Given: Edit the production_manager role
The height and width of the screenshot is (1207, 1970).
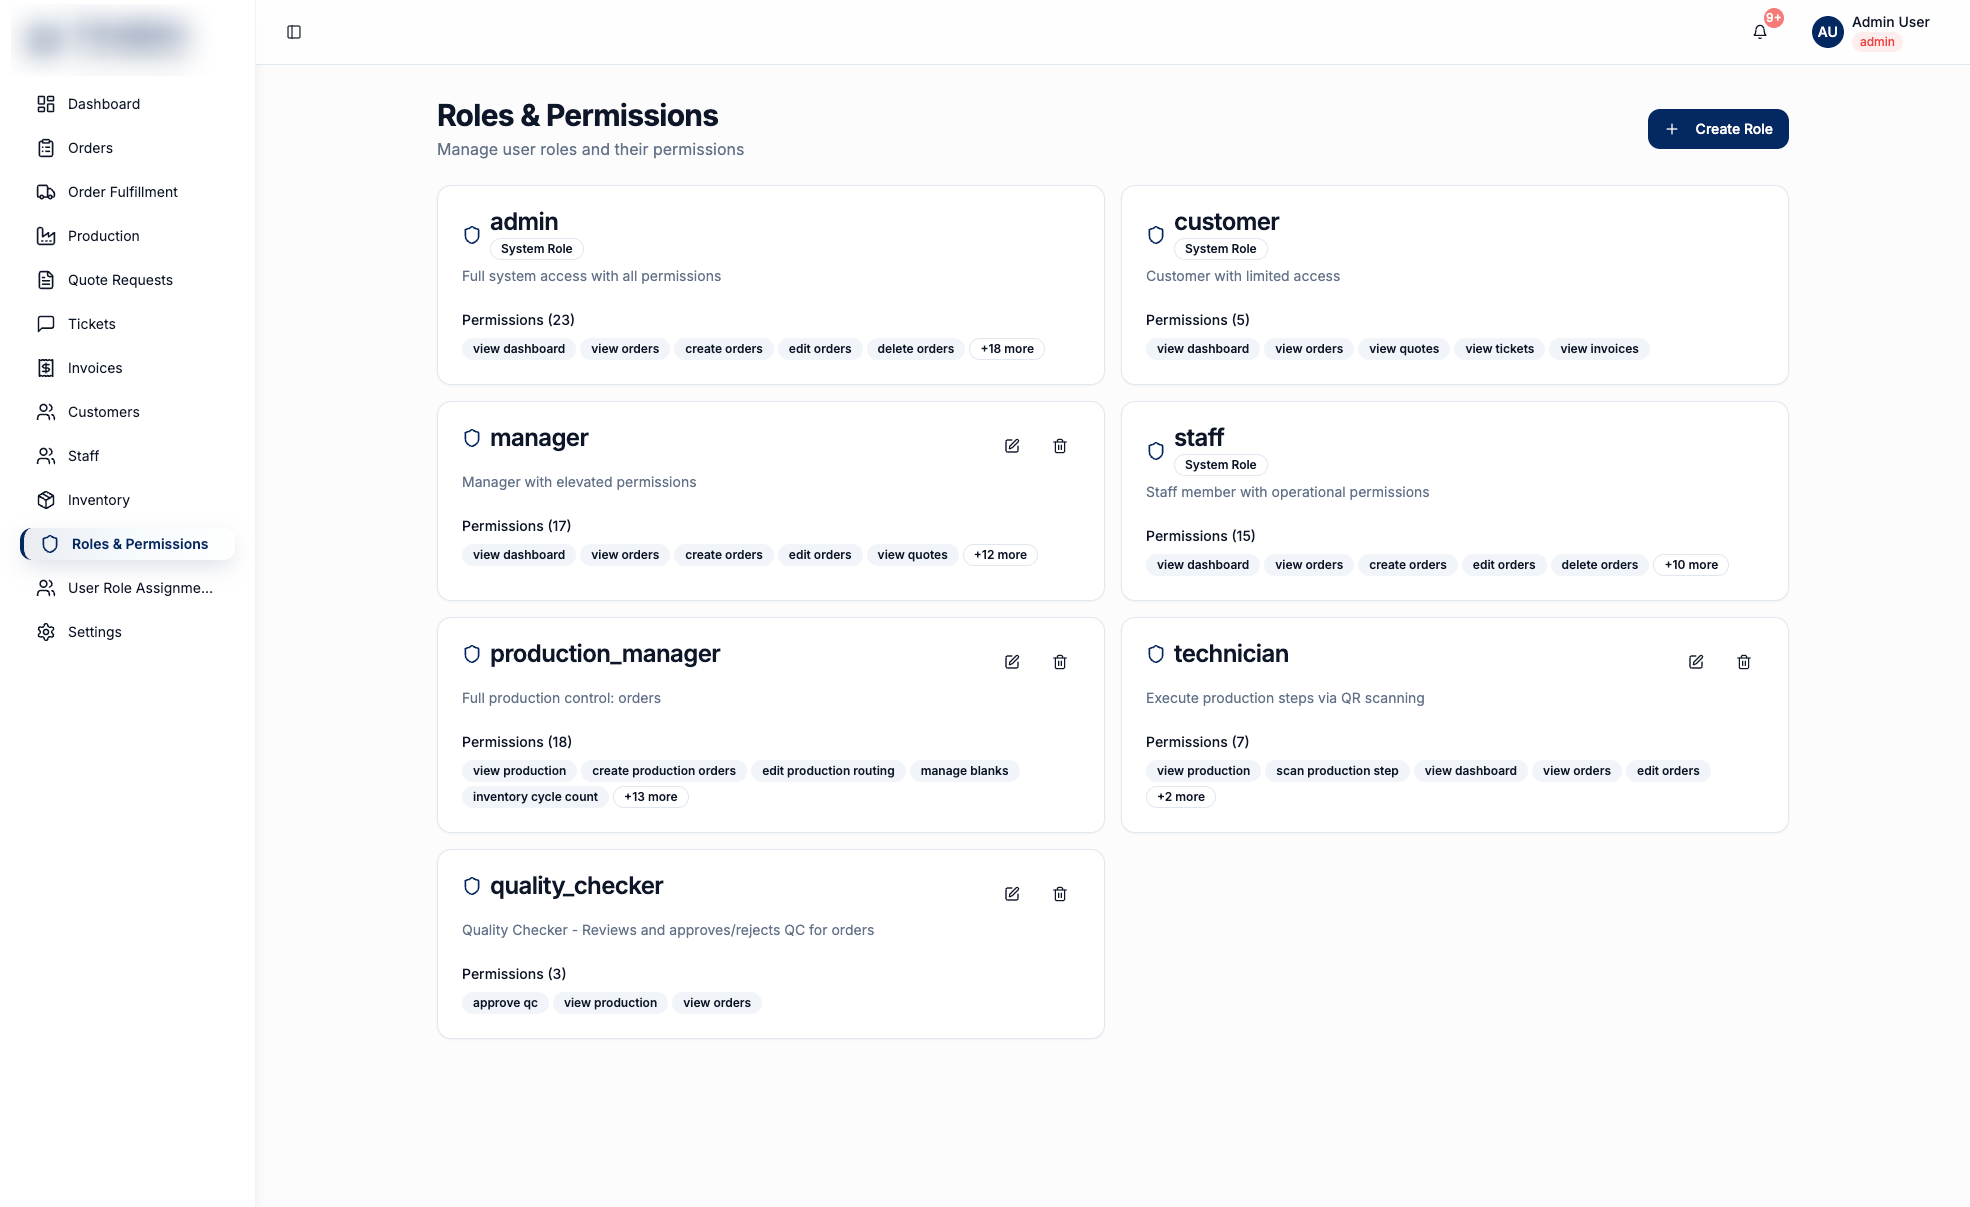Looking at the screenshot, I should 1012,662.
